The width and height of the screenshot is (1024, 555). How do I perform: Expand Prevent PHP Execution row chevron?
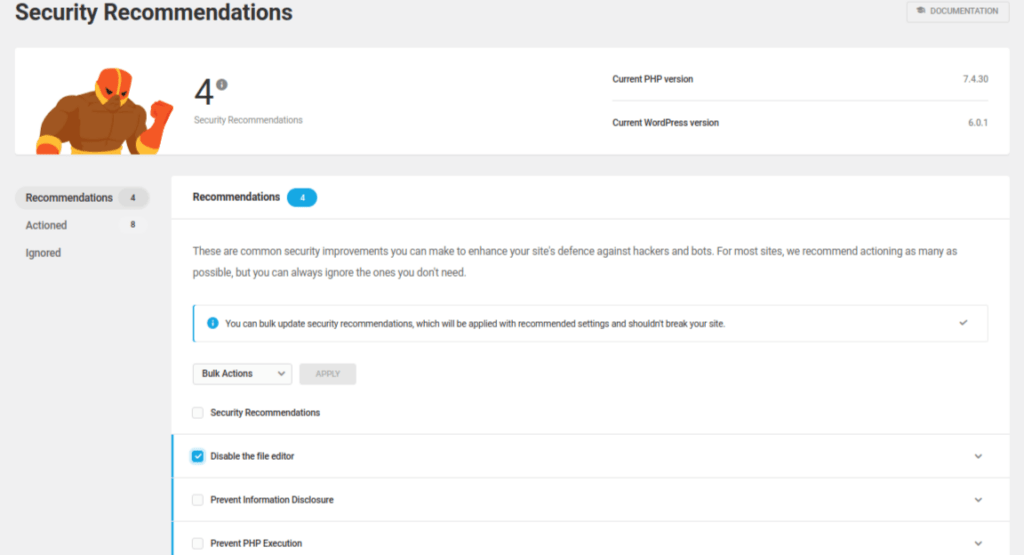click(x=978, y=543)
